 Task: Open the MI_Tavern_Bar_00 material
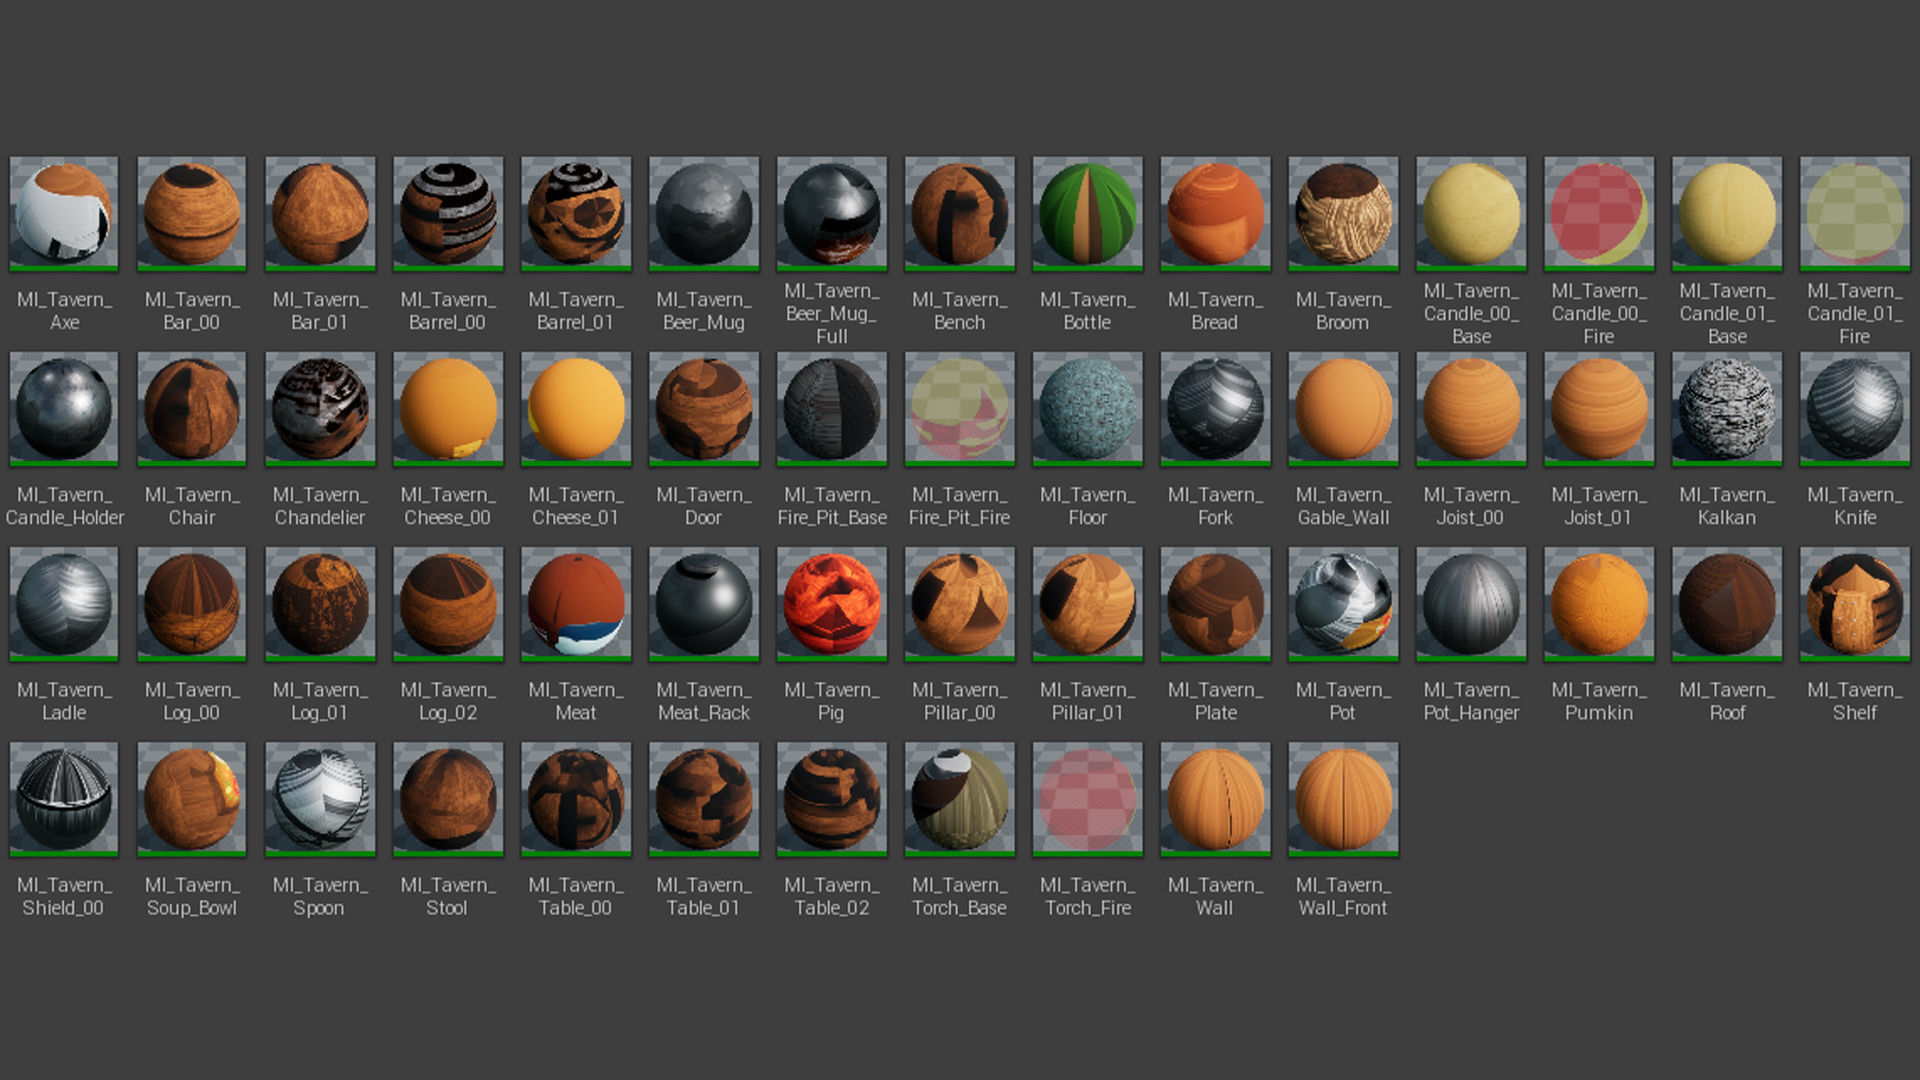[192, 213]
